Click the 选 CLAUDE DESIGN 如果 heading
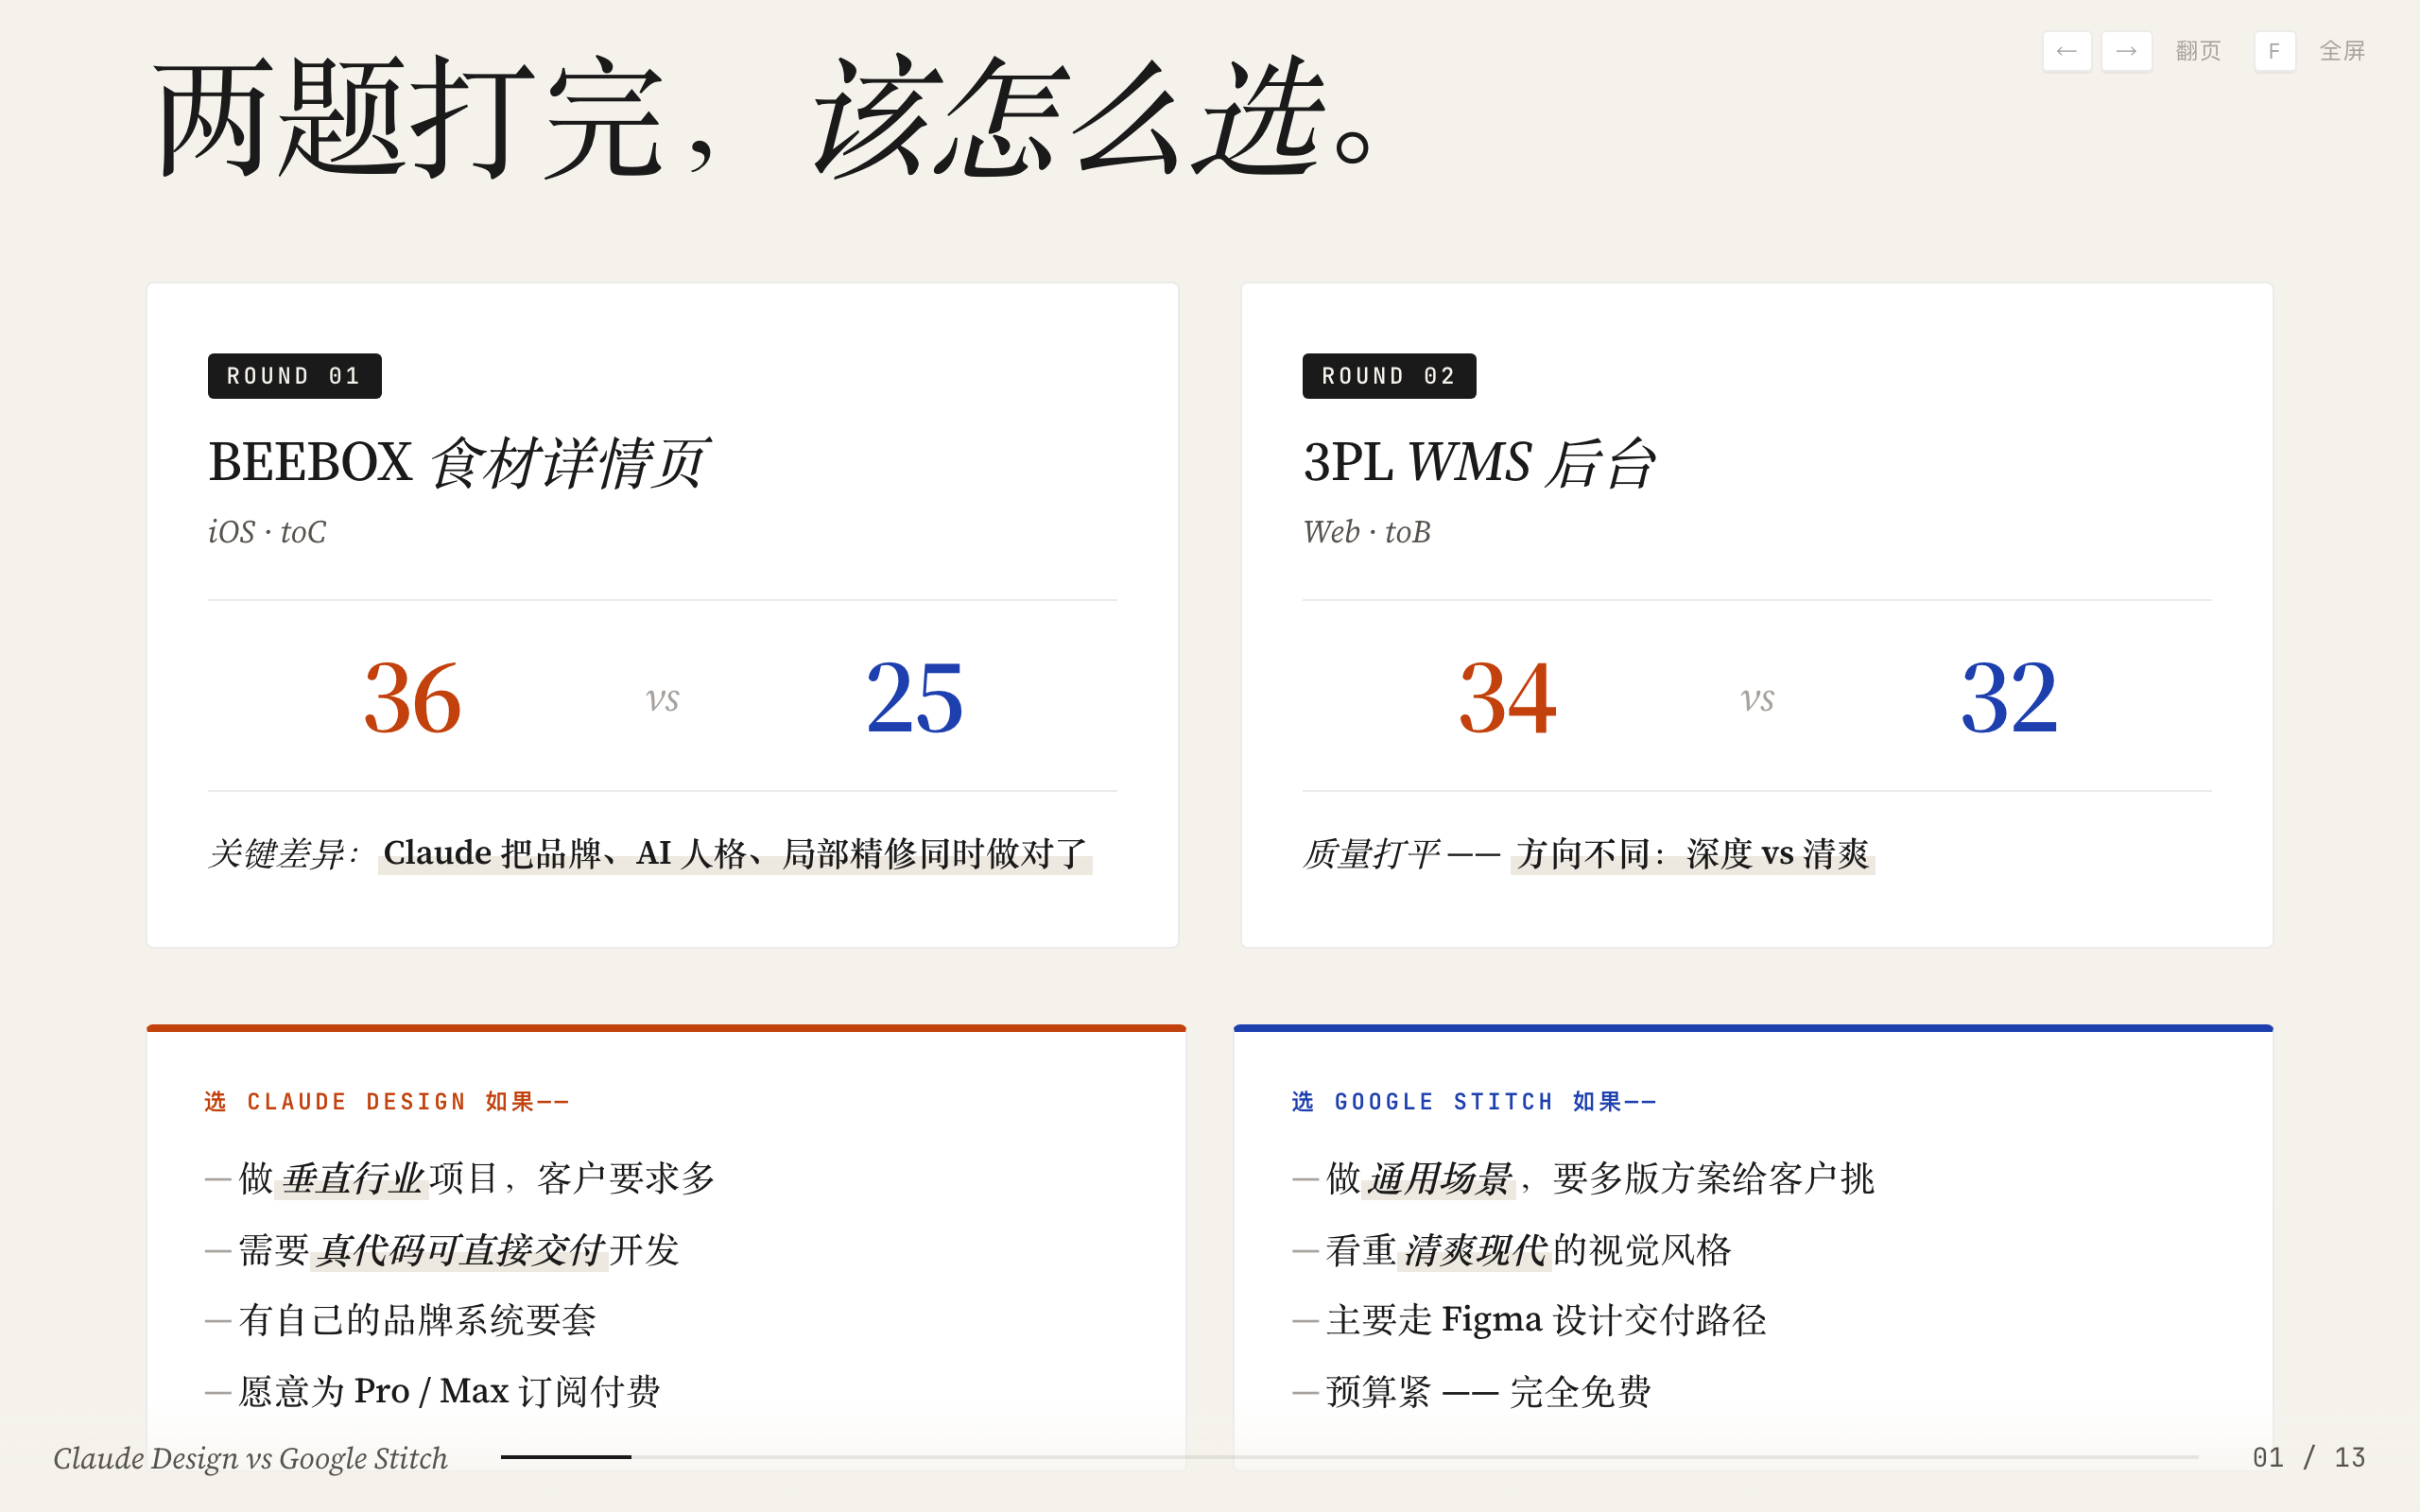 (386, 1101)
